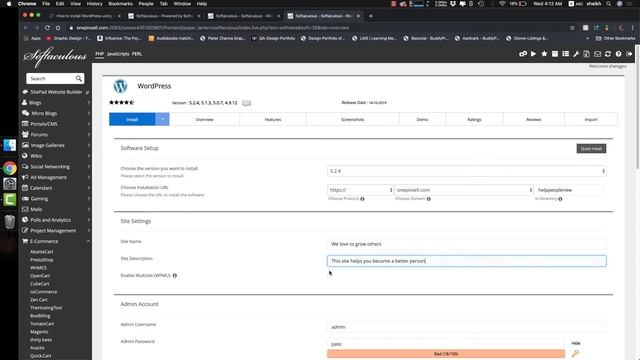Image resolution: width=640 pixels, height=360 pixels.
Task: Show info for In Directory
Action: coord(560,199)
